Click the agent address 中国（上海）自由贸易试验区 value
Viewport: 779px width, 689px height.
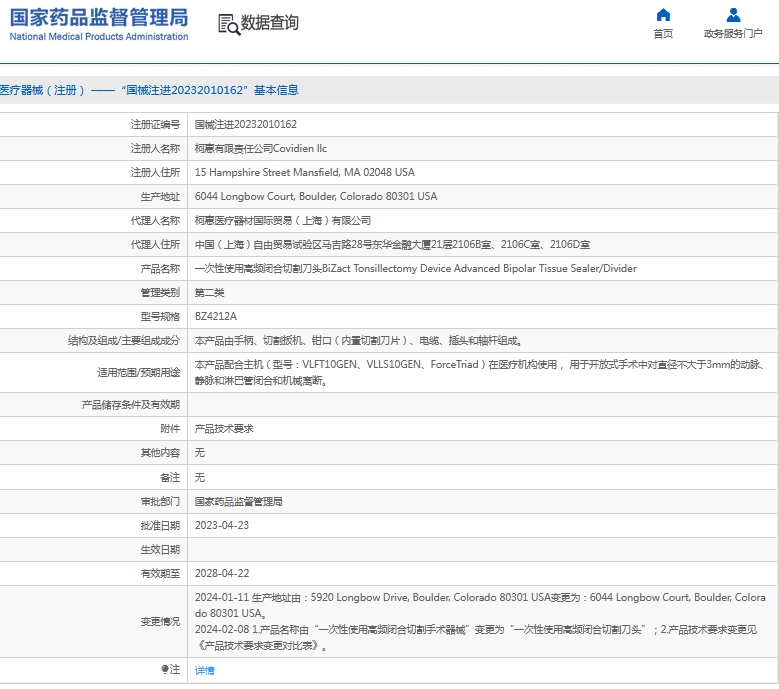[x=392, y=244]
